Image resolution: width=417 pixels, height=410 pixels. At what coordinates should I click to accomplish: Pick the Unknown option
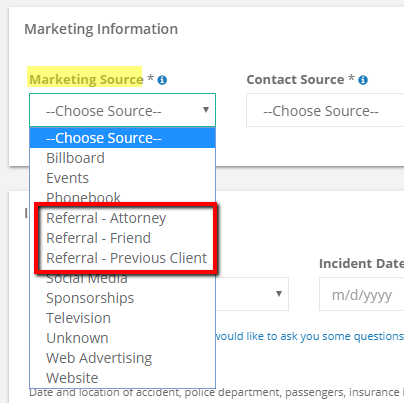click(x=123, y=338)
